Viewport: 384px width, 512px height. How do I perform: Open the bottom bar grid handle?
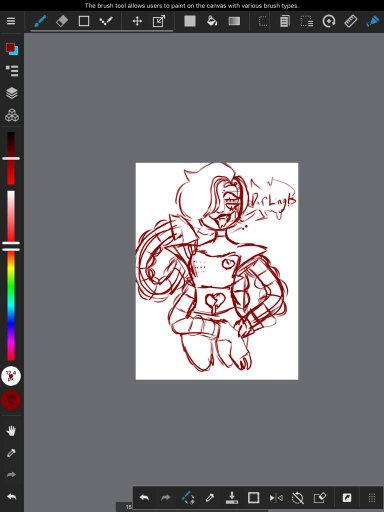[372, 498]
